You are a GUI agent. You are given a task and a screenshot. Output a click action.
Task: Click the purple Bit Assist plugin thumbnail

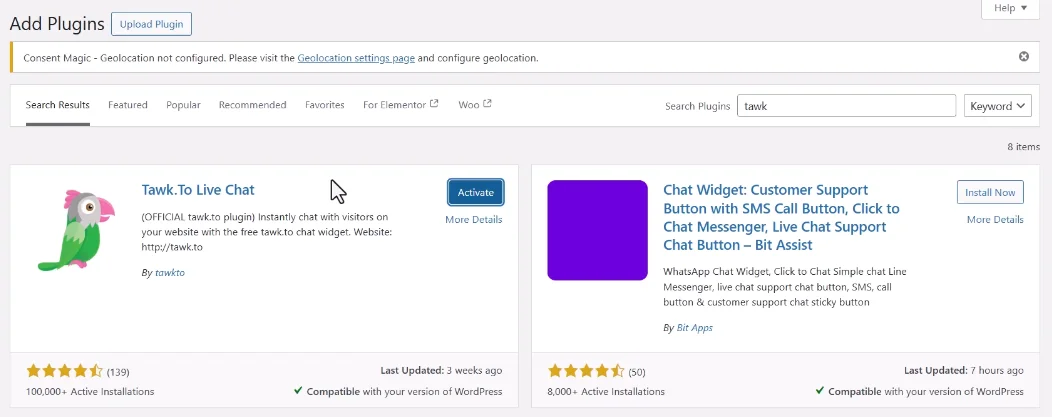[x=597, y=230]
